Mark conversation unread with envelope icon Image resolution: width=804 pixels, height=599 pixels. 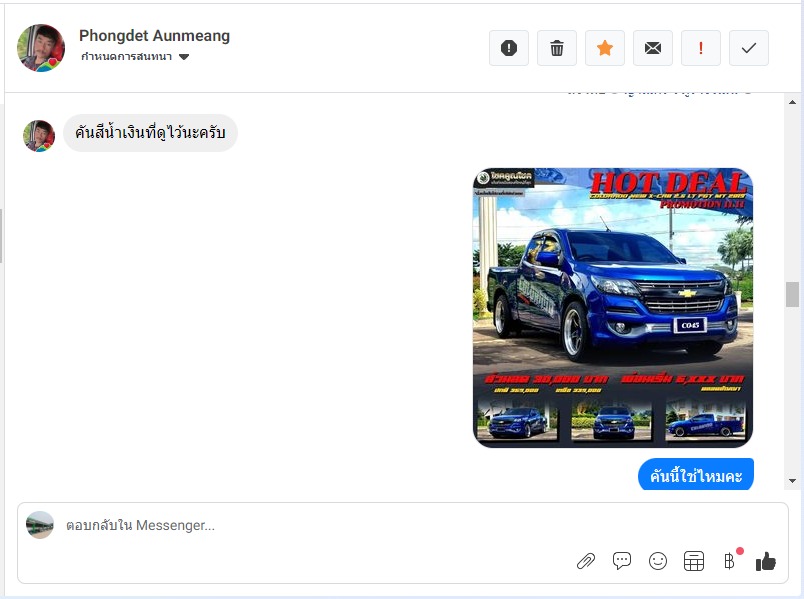coord(653,48)
